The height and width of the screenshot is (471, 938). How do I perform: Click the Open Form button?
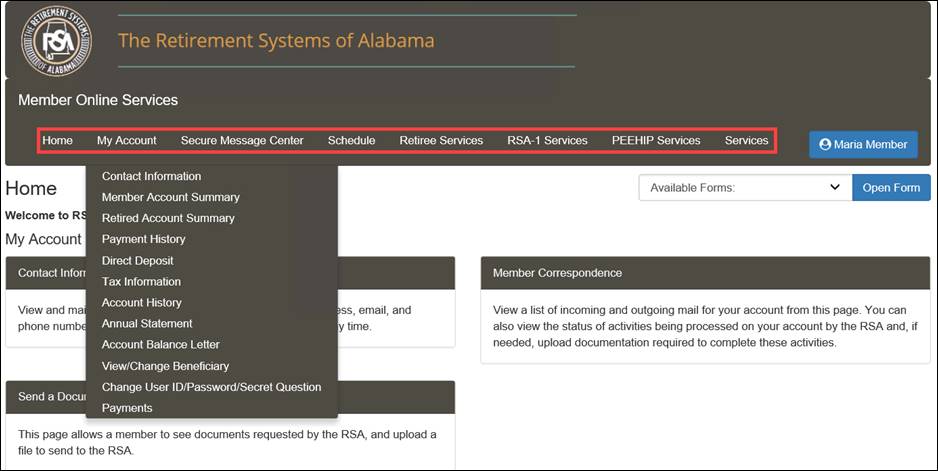point(891,187)
